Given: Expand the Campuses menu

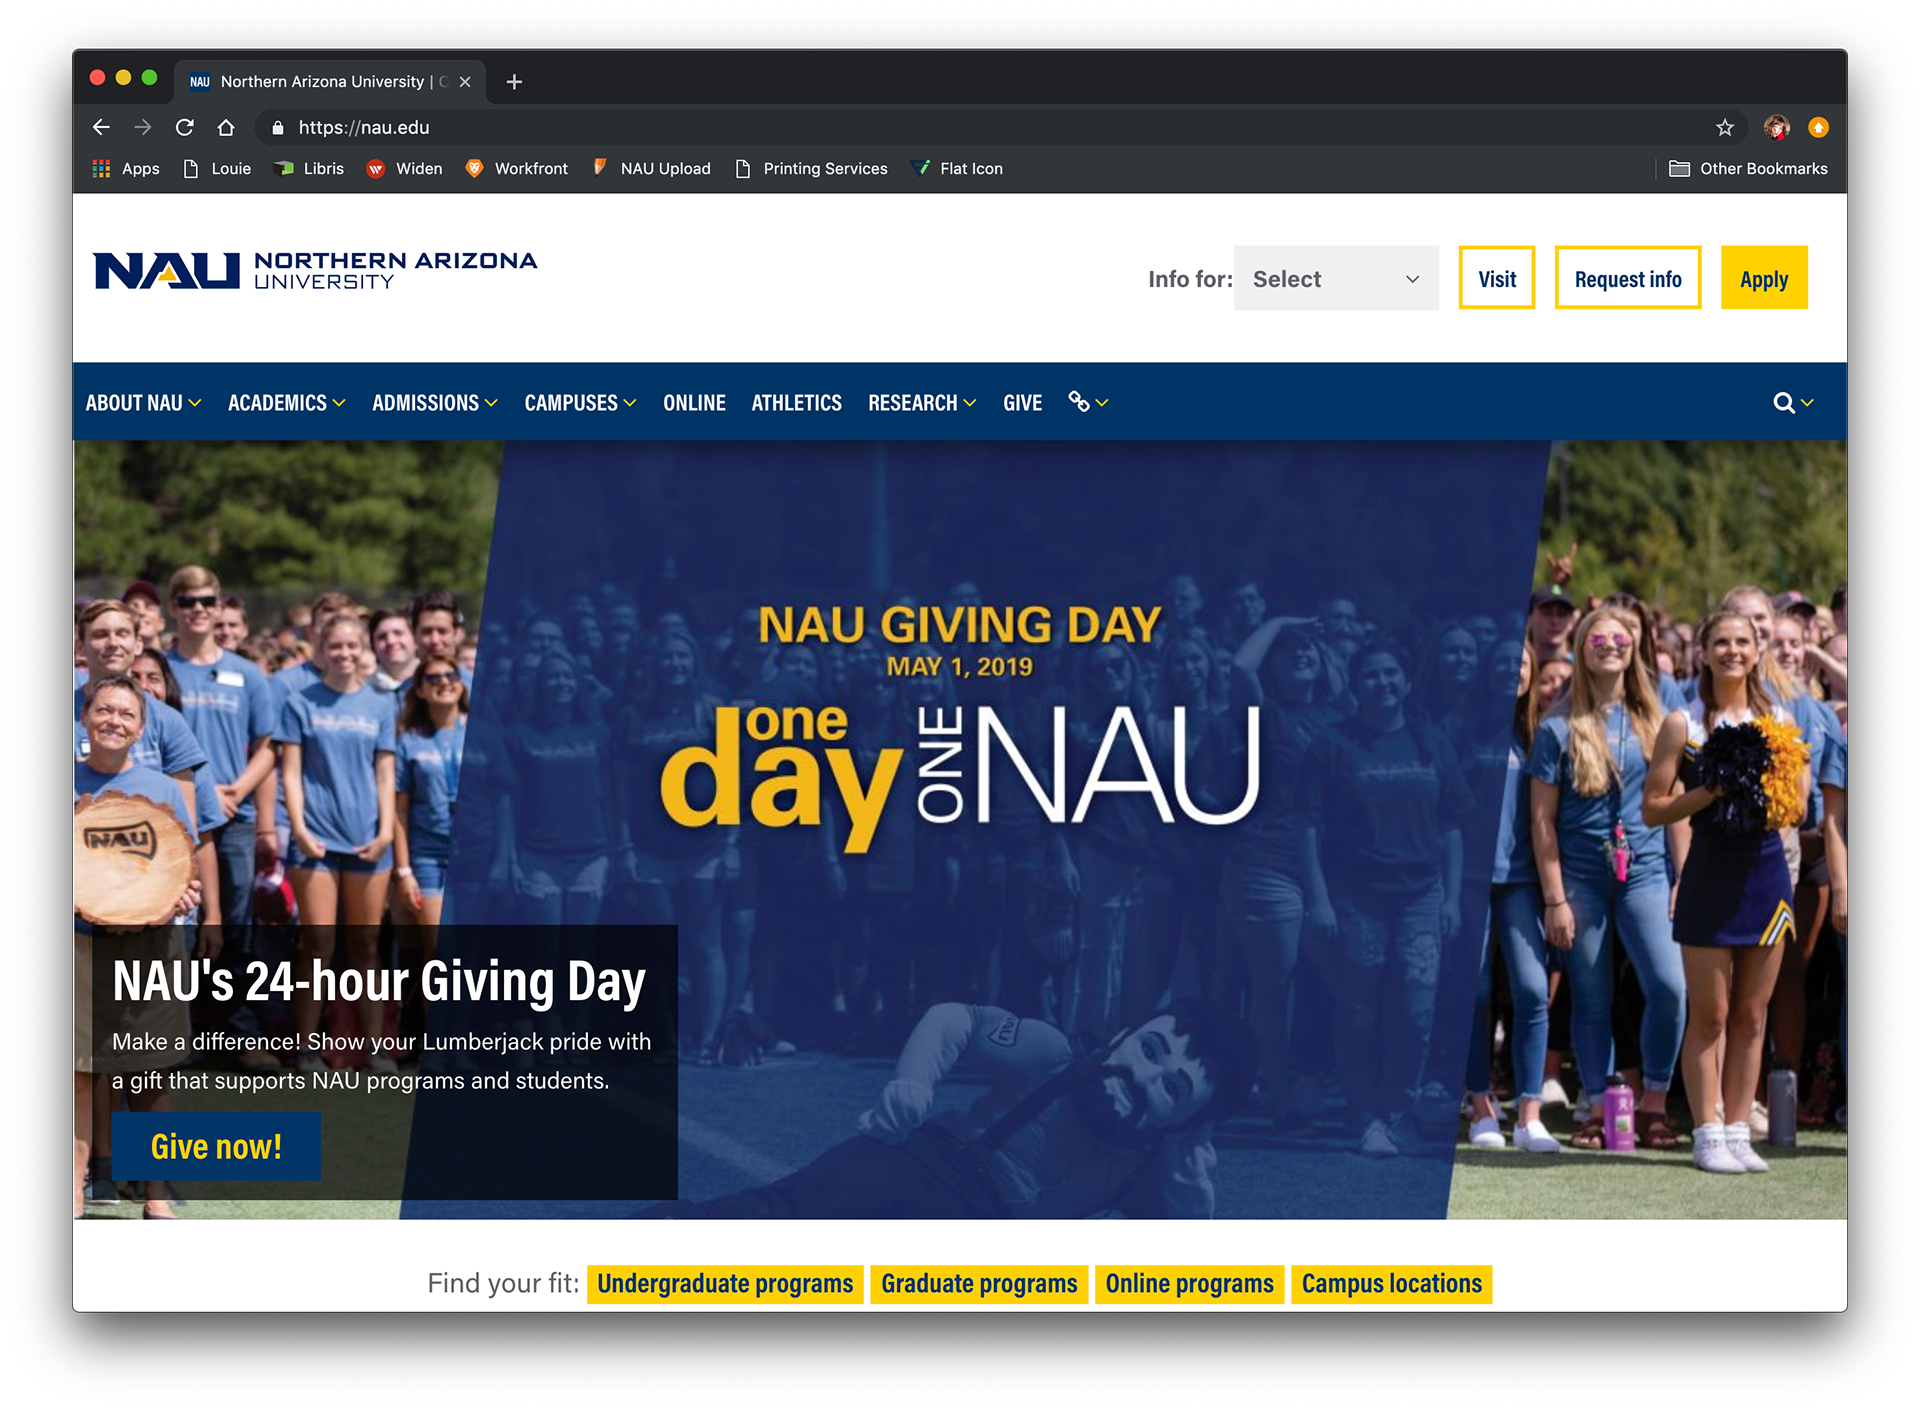Looking at the screenshot, I should tap(580, 403).
